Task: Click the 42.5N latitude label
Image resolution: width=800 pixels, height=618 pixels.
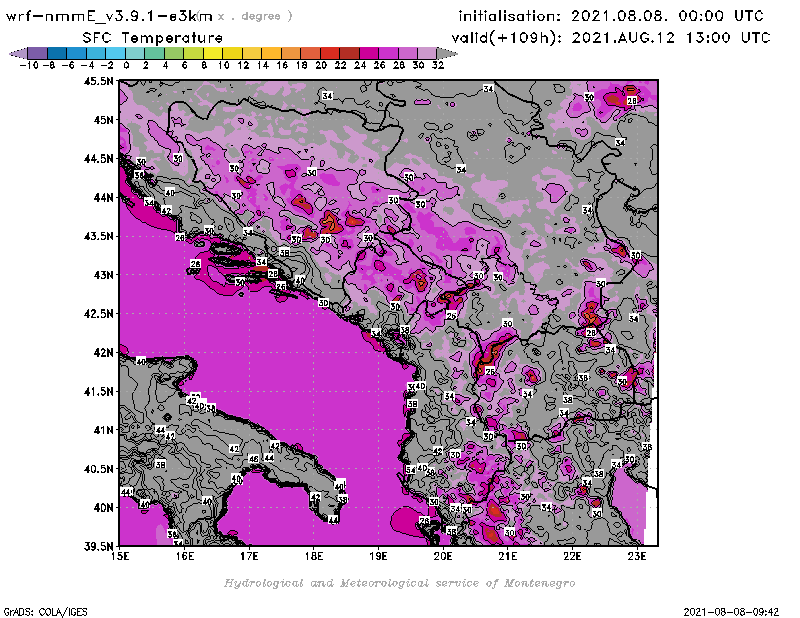Action: [x=98, y=314]
